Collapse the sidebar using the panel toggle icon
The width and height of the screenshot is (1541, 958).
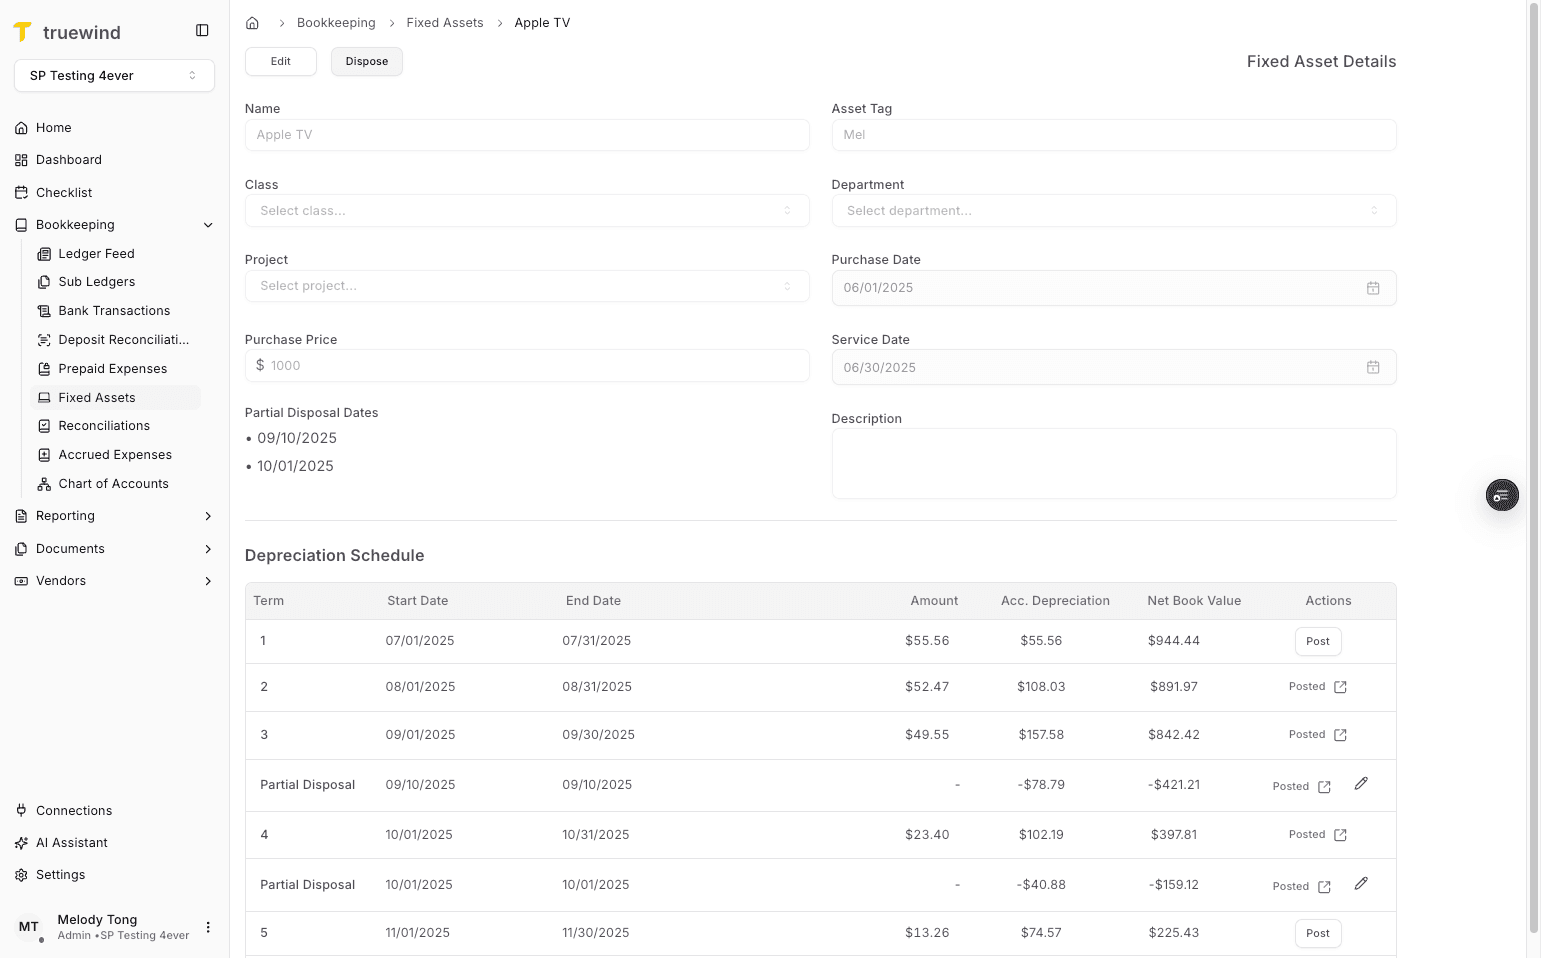point(202,30)
